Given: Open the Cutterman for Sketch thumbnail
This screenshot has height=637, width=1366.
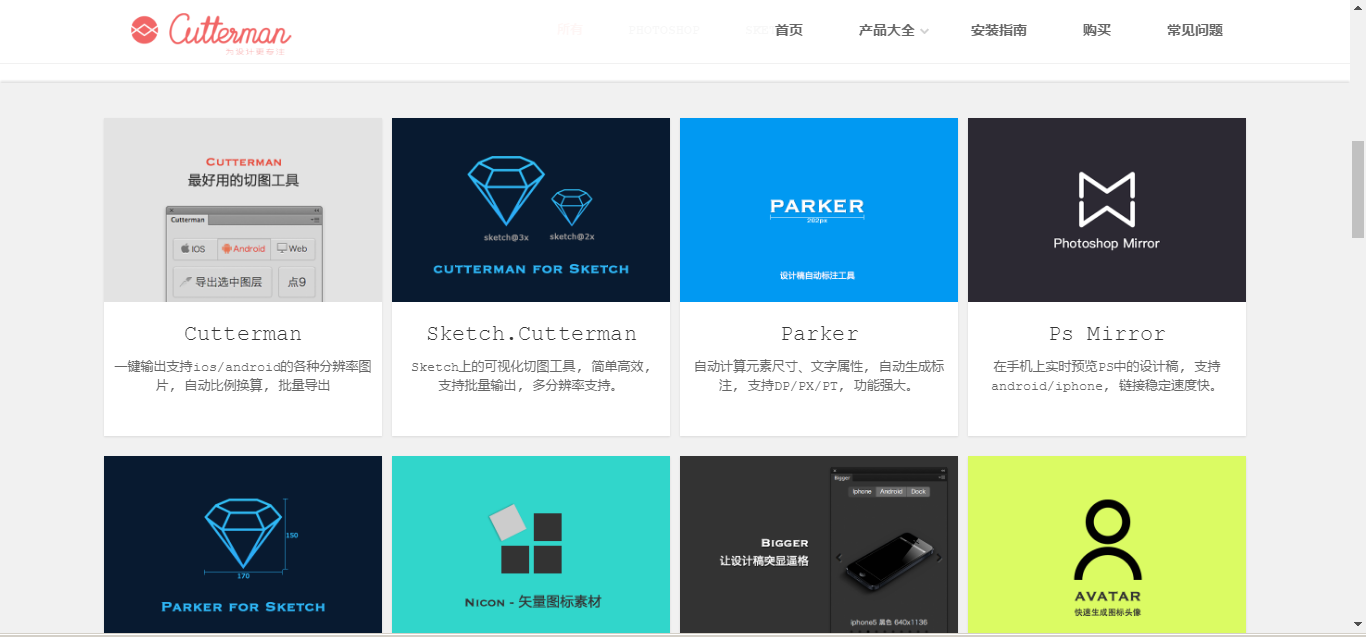Looking at the screenshot, I should [x=531, y=210].
